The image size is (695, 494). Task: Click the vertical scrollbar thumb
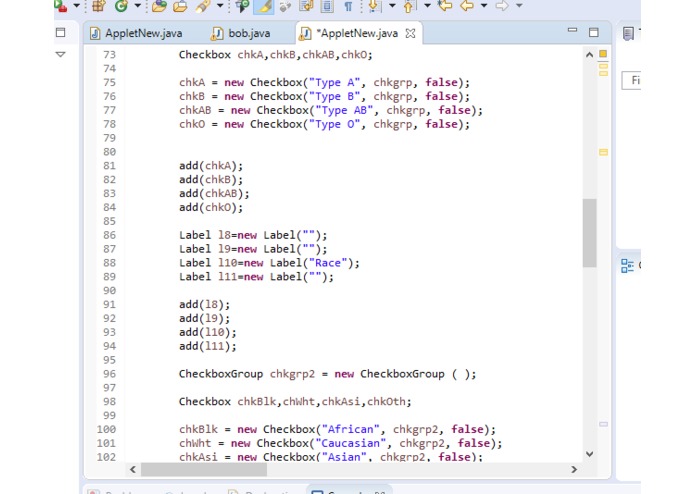[590, 233]
